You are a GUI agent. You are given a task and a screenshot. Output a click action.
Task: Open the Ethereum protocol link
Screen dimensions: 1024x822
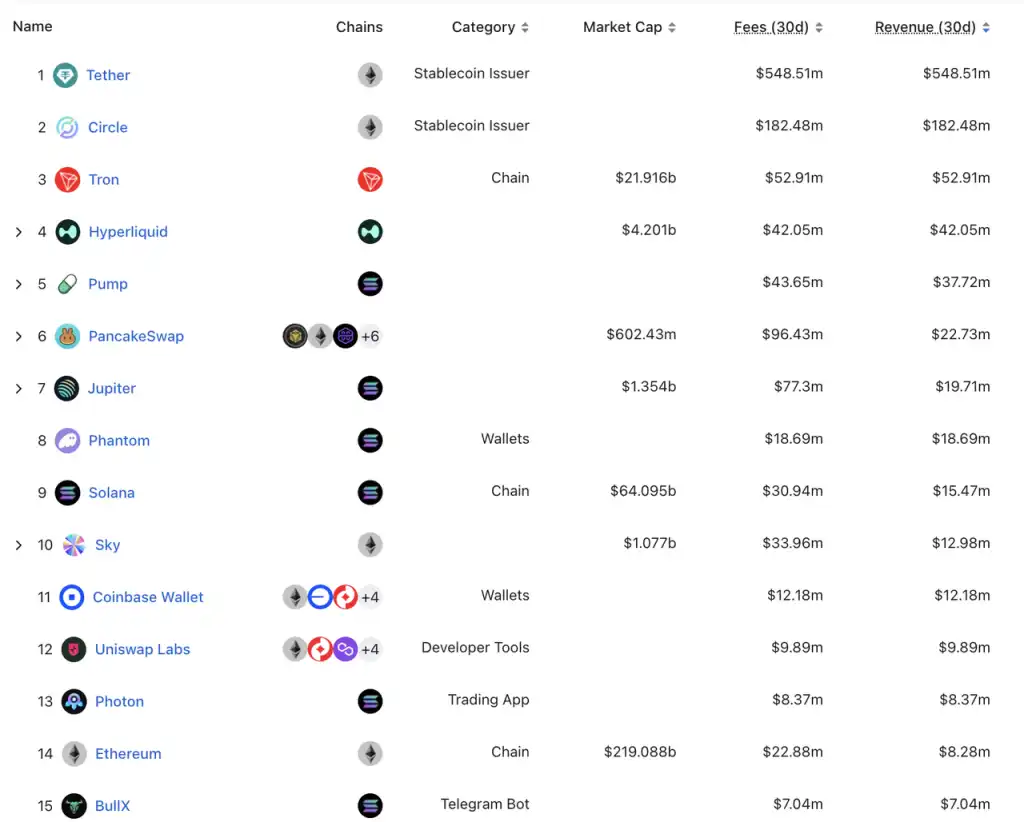128,754
